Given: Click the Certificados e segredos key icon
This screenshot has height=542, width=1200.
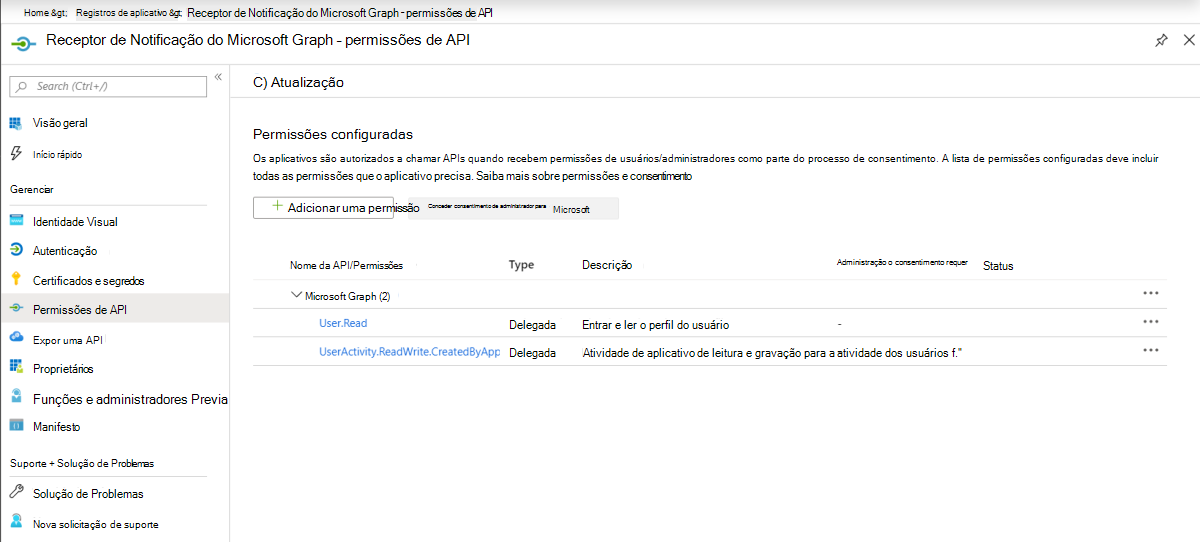Looking at the screenshot, I should pos(16,279).
